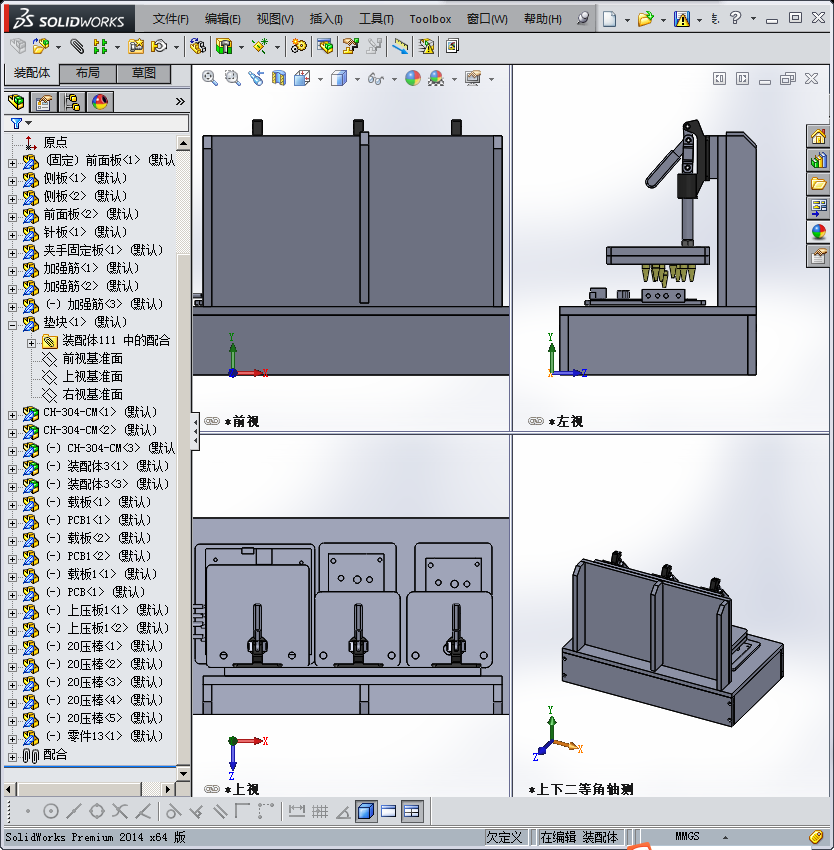Click the 欠定义 status bar label
The image size is (834, 850).
[505, 837]
